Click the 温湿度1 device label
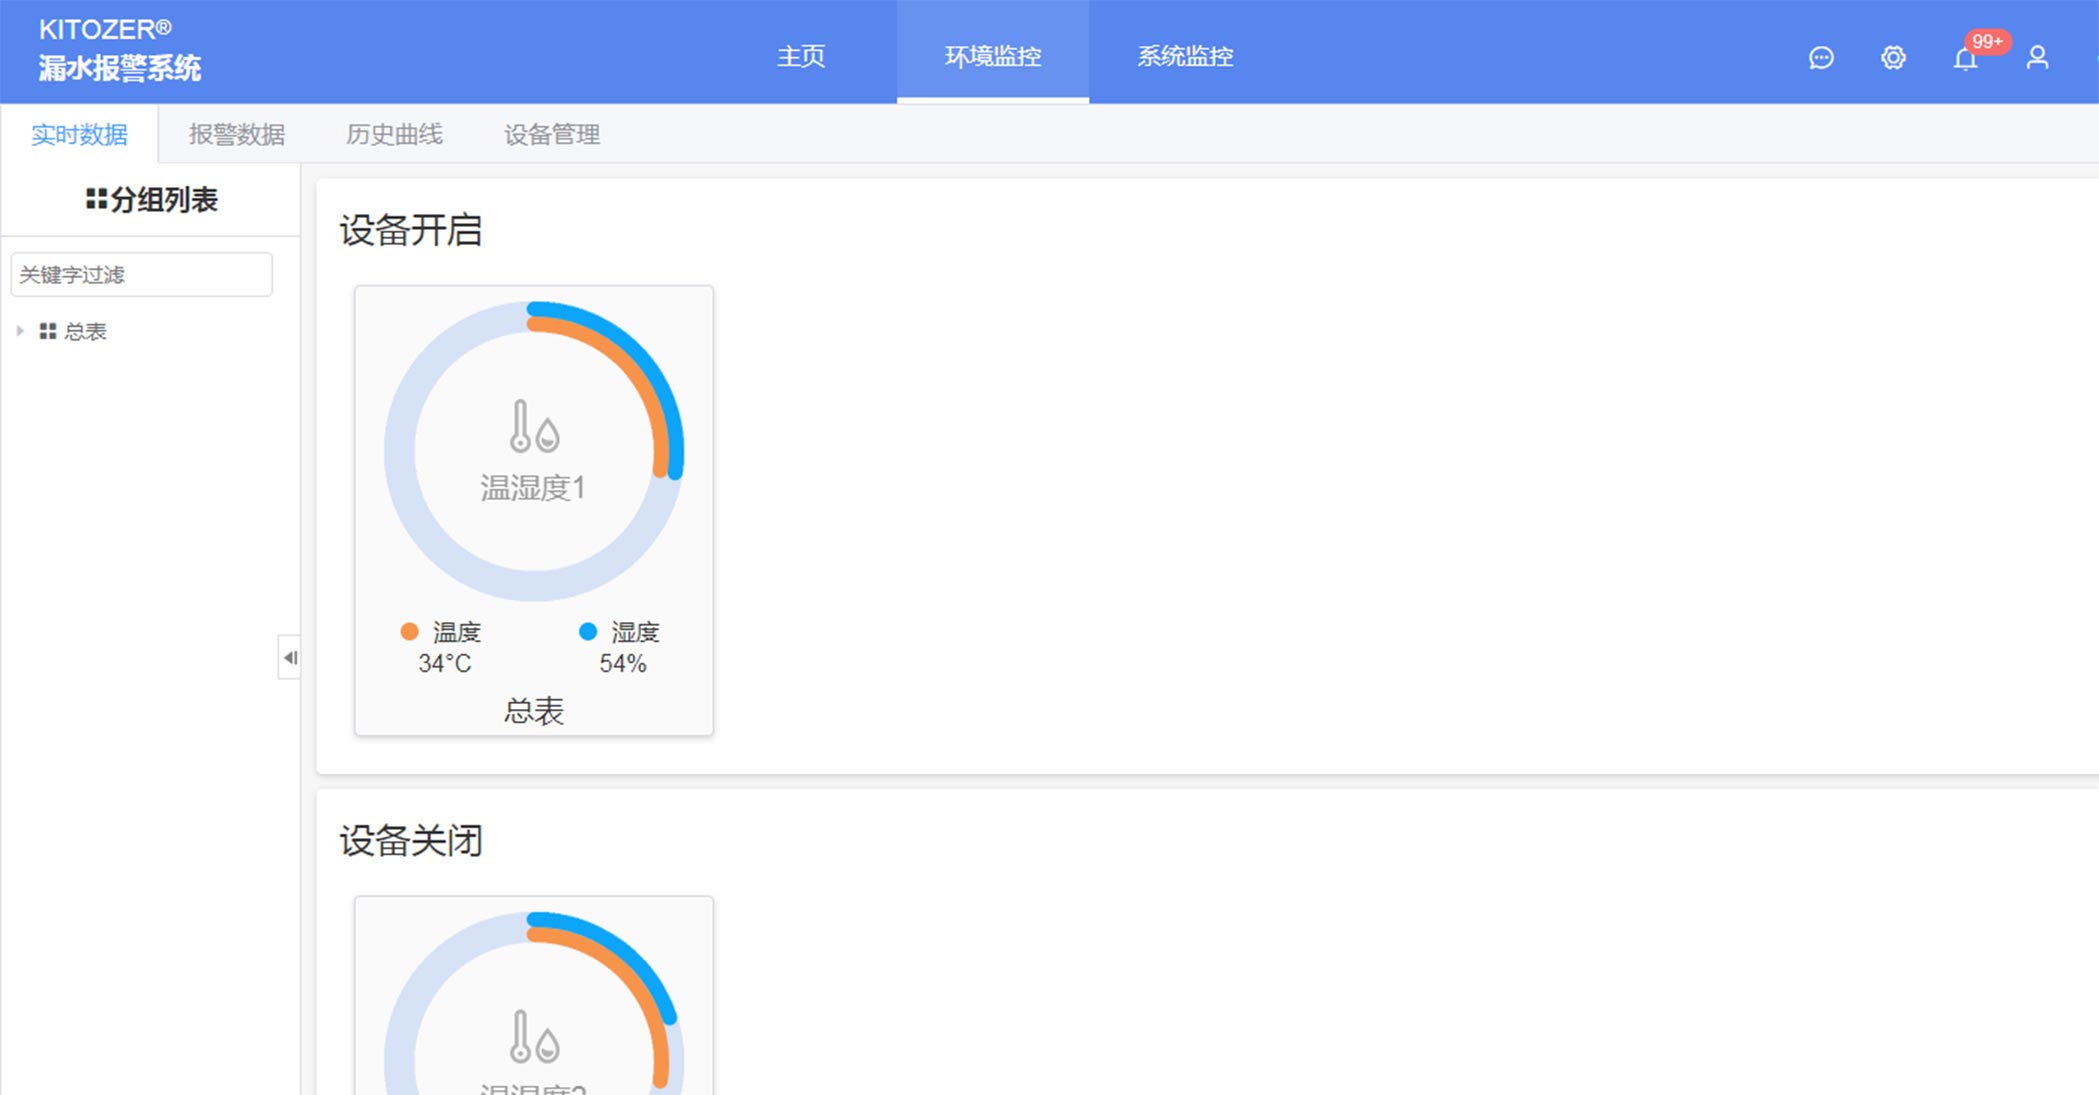Viewport: 2099px width, 1095px height. pyautogui.click(x=533, y=488)
